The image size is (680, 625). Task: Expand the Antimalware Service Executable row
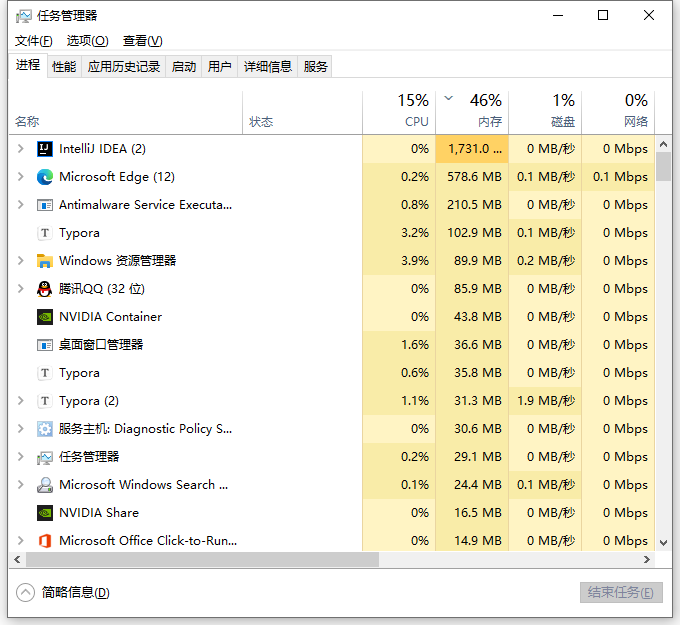(x=20, y=205)
